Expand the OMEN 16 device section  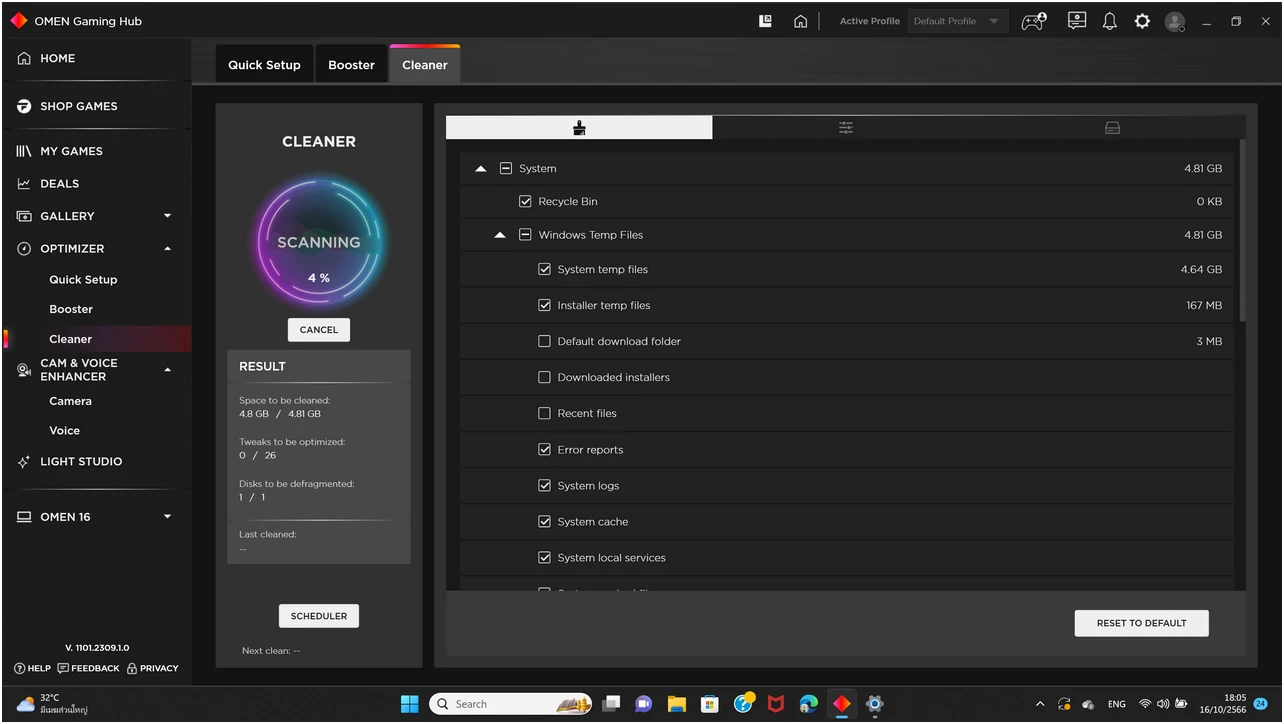(x=167, y=517)
